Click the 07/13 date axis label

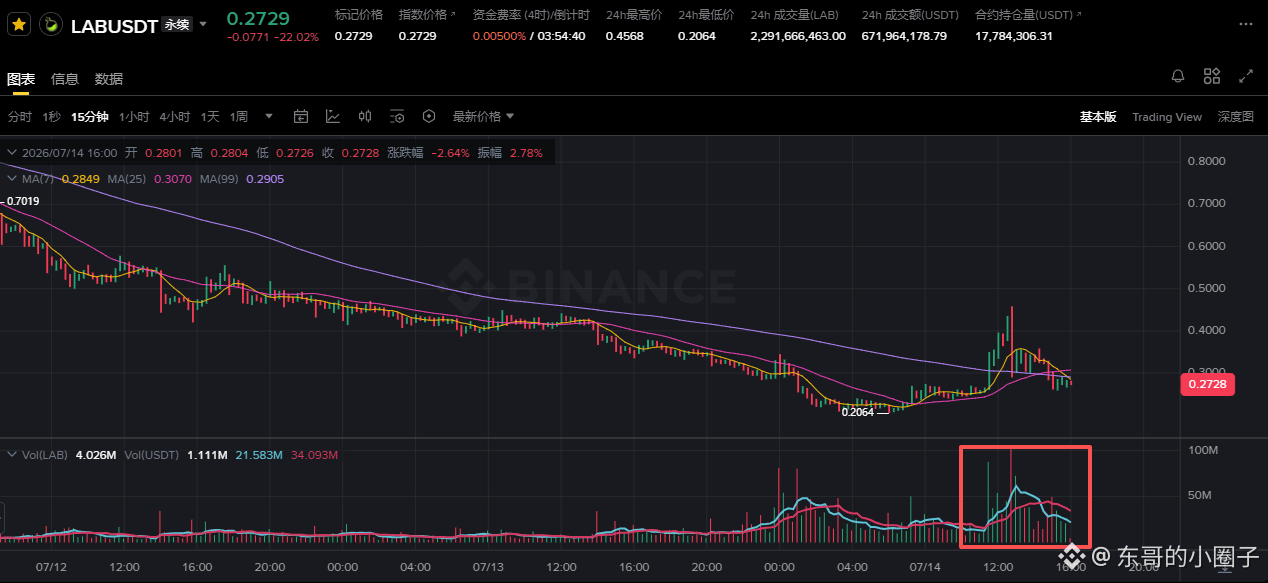pos(488,567)
